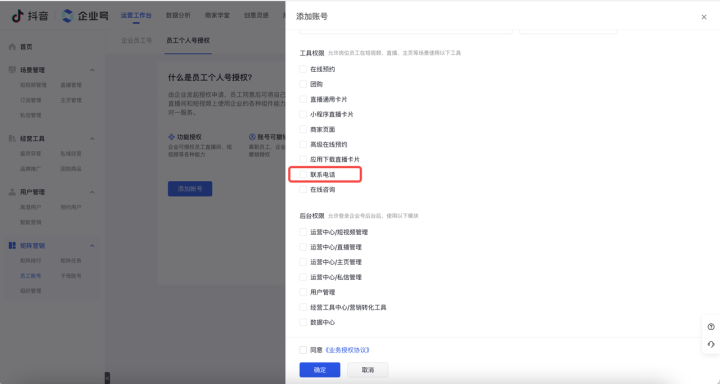
Task: Tick the 高级在线预约 checkbox
Action: [x=303, y=144]
